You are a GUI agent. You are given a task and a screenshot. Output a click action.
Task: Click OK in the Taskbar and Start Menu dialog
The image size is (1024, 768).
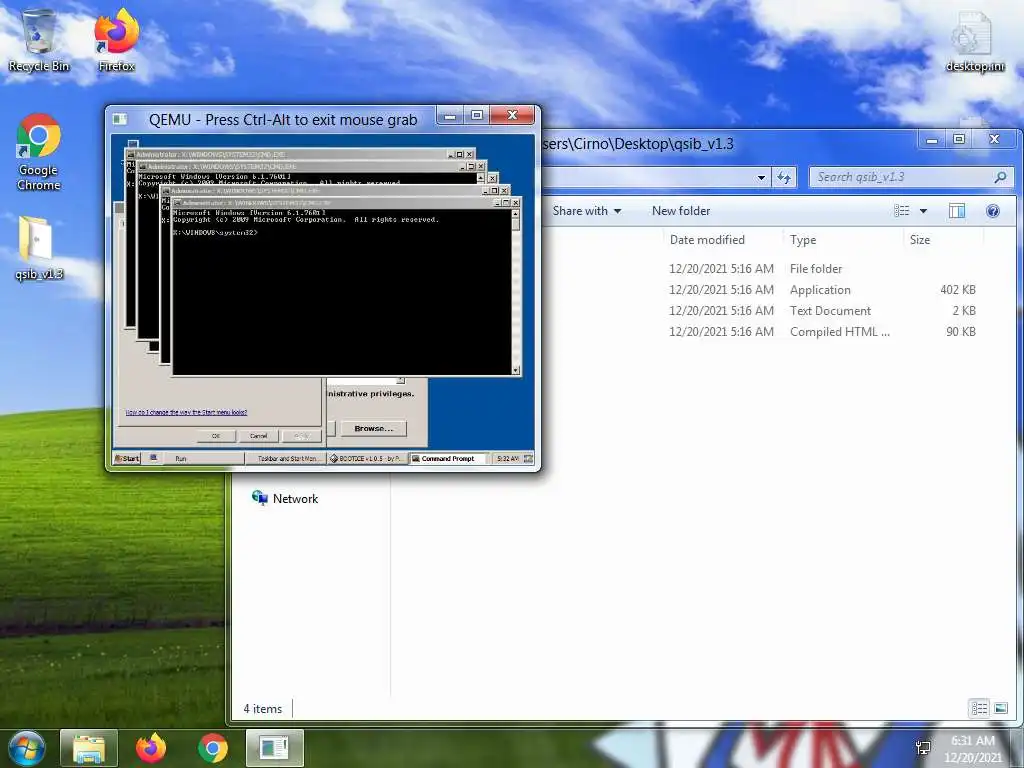pos(216,436)
